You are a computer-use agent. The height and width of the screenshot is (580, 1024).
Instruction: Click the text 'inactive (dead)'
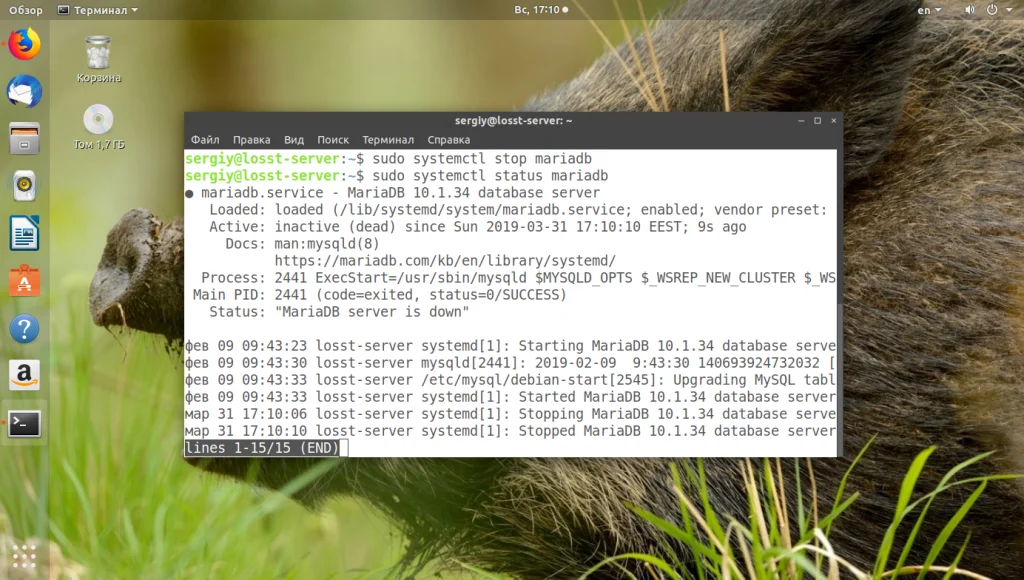pos(335,227)
